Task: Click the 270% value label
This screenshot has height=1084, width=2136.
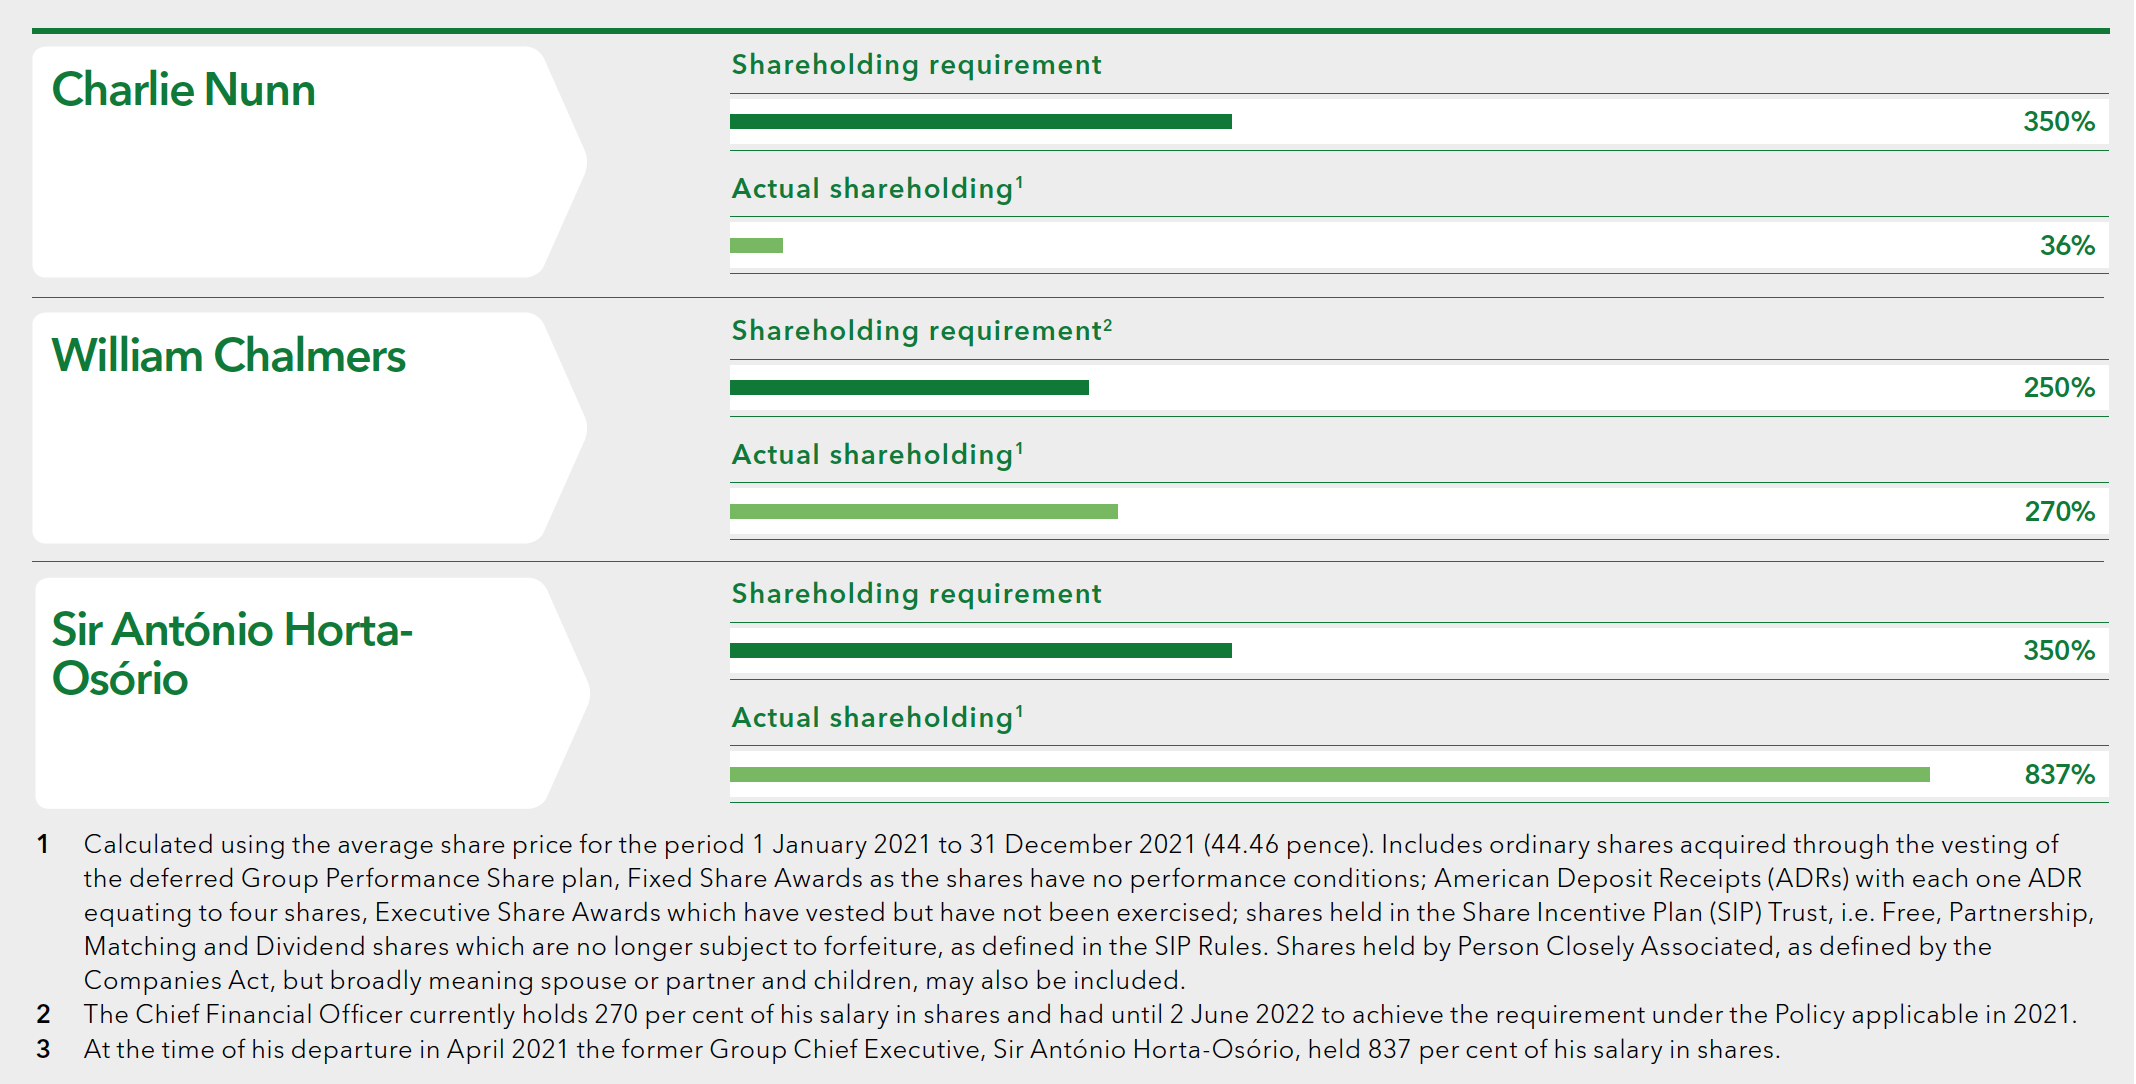Action: (x=2059, y=512)
